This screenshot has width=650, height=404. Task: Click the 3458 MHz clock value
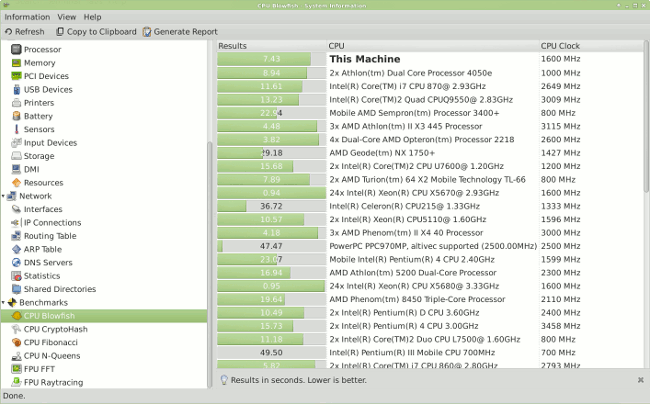560,326
